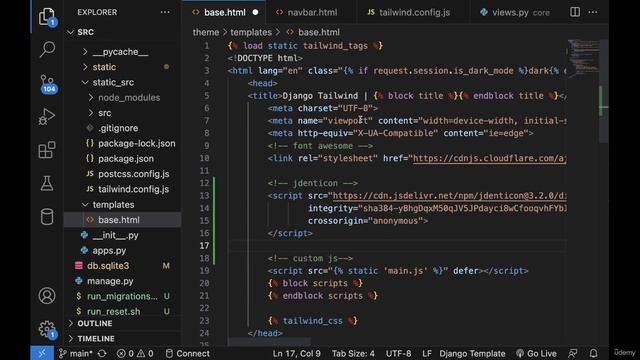Click the Explorer more actions ellipsis

pyautogui.click(x=165, y=12)
